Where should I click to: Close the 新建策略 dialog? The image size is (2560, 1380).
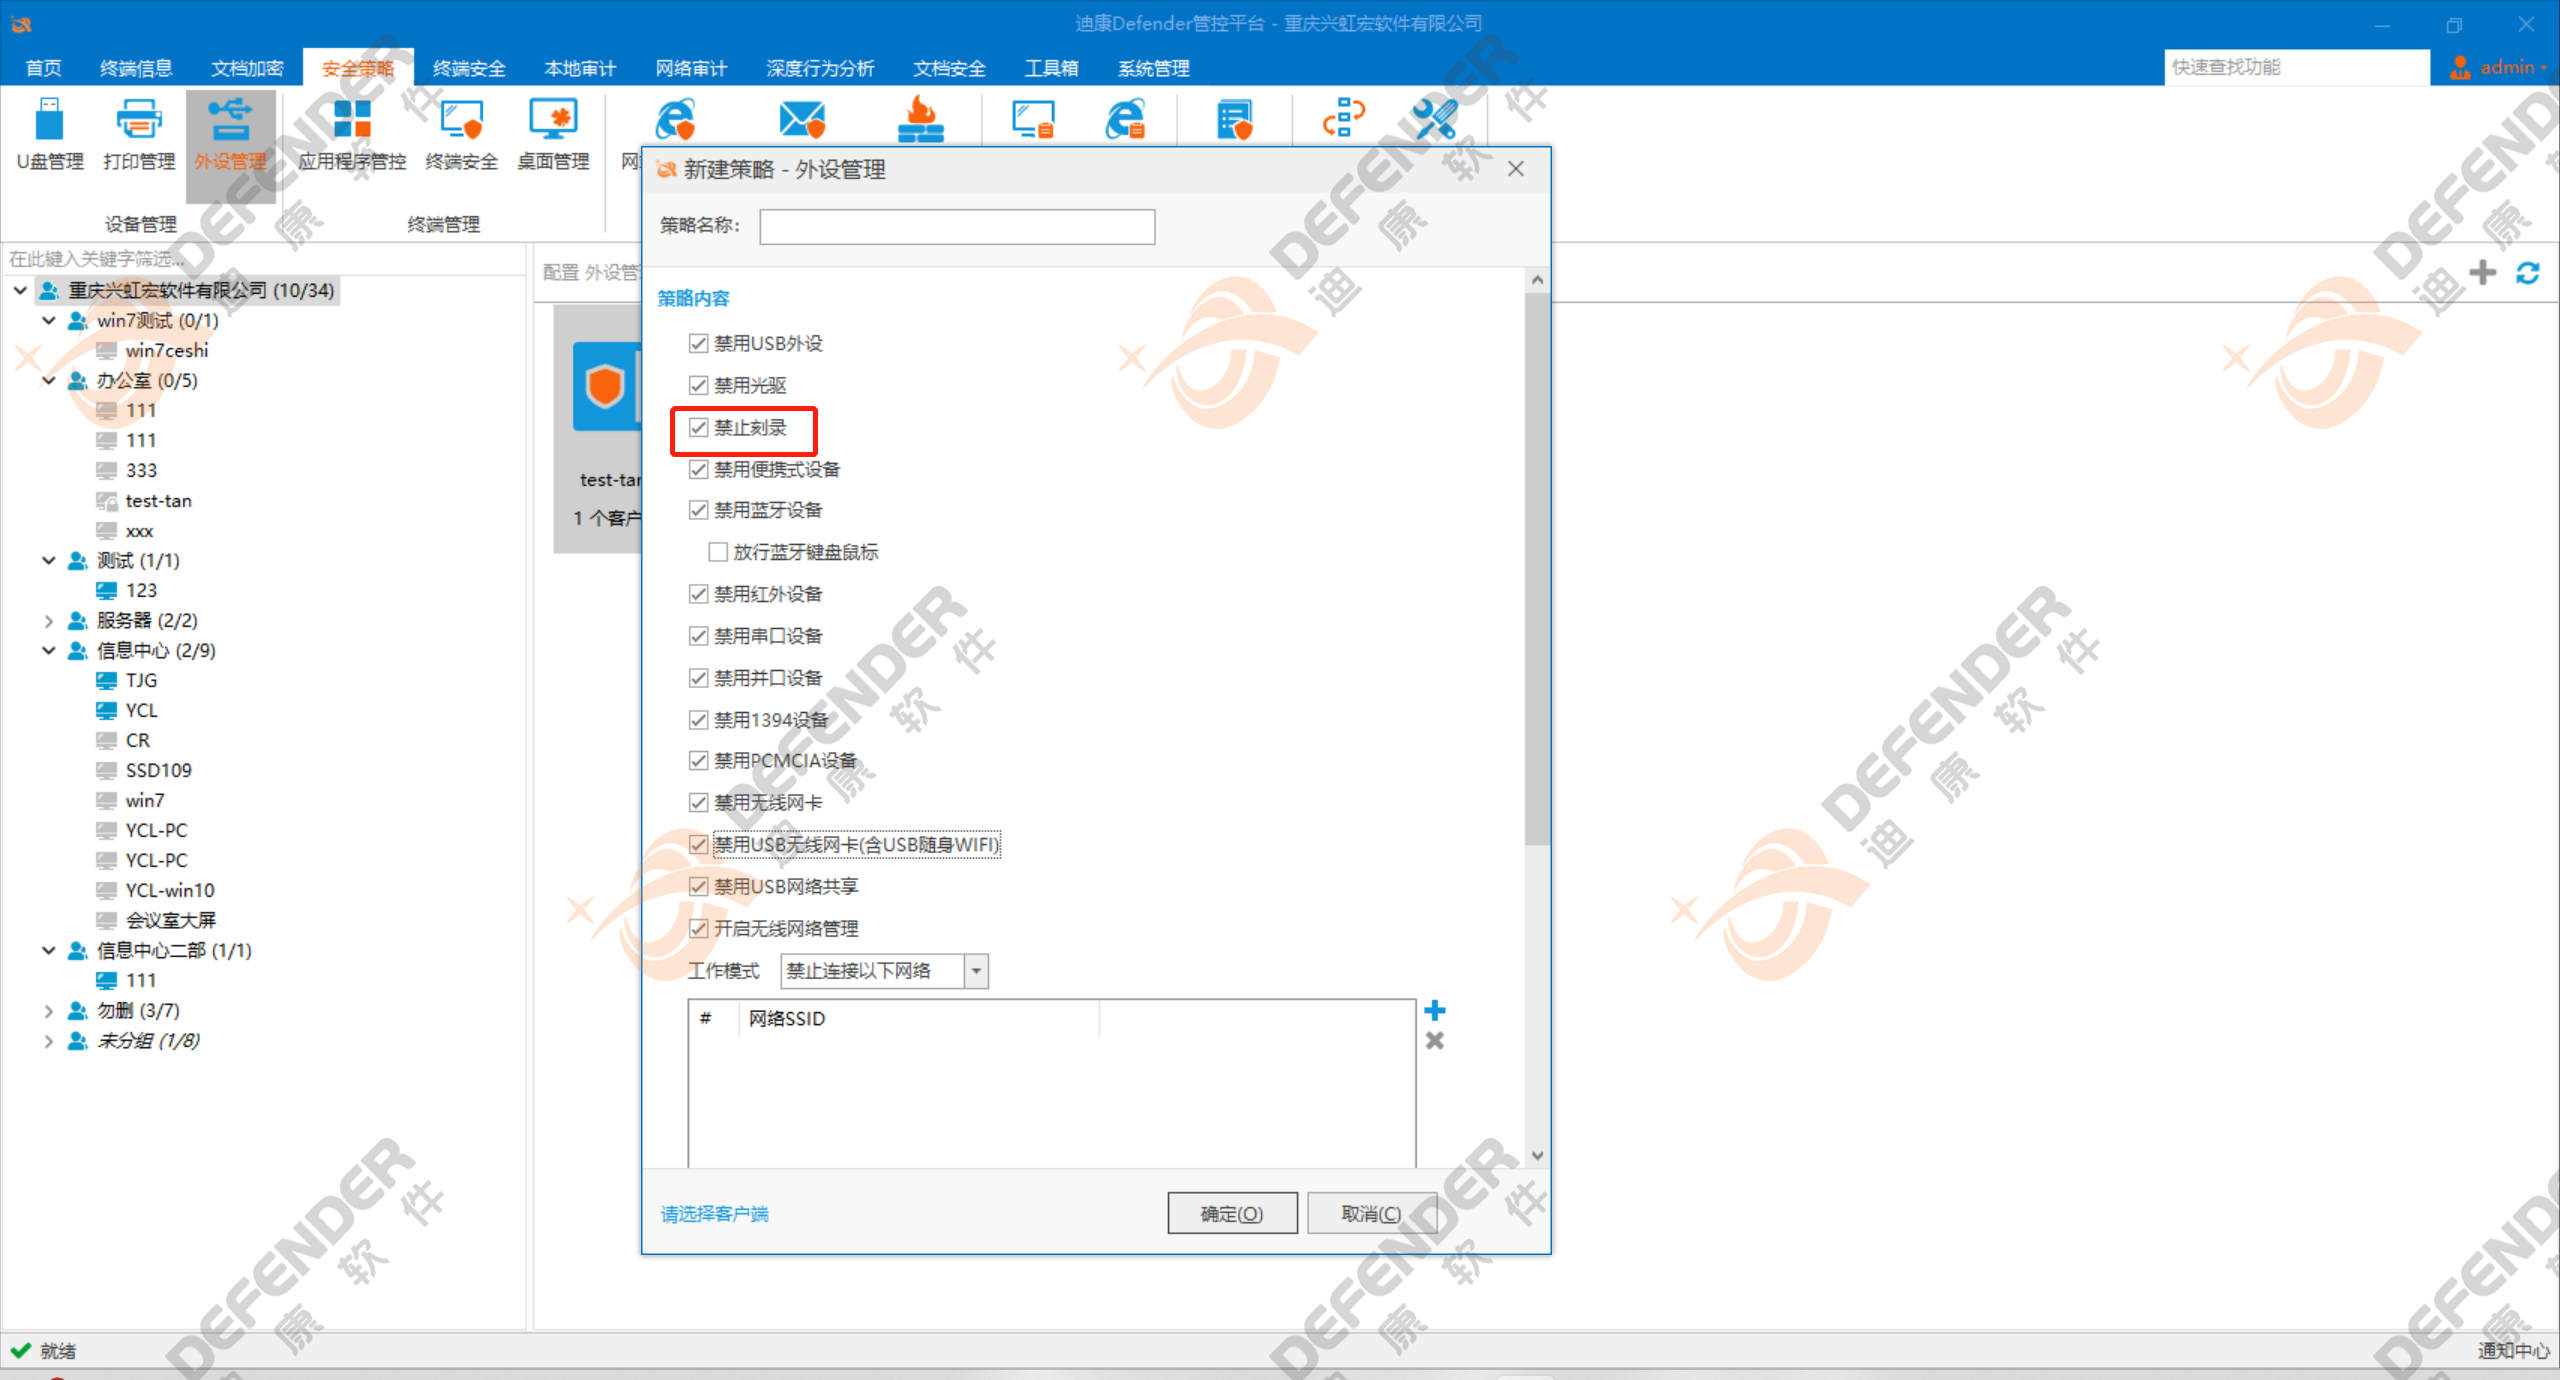click(1516, 169)
